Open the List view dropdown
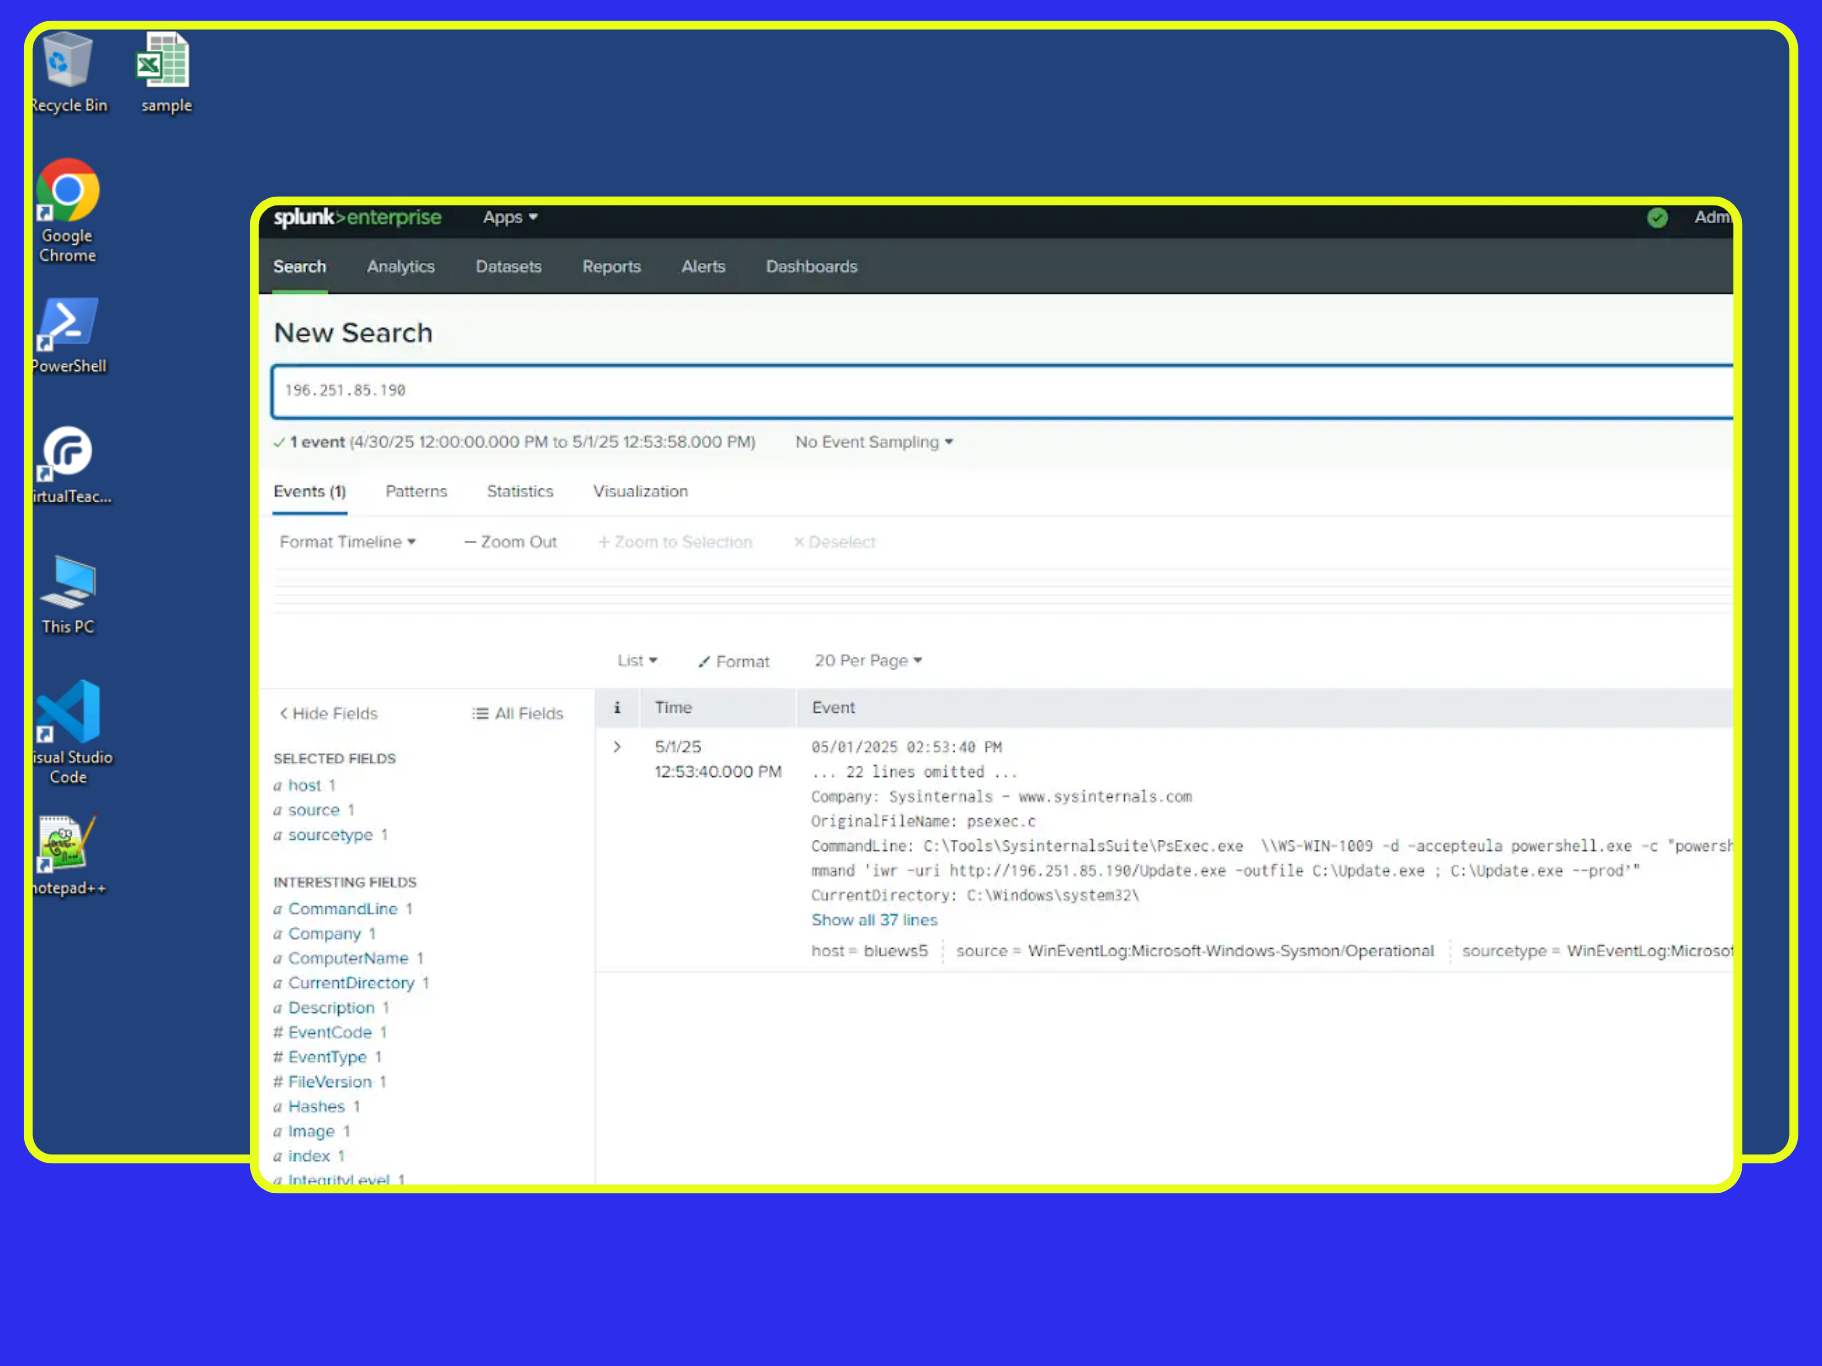Viewport: 1822px width, 1366px height. [637, 660]
